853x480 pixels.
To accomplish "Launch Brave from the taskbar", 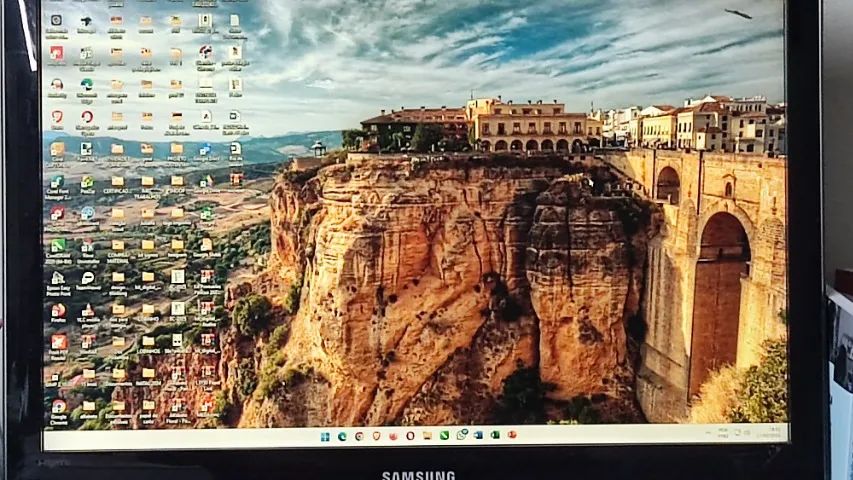I will pyautogui.click(x=376, y=436).
